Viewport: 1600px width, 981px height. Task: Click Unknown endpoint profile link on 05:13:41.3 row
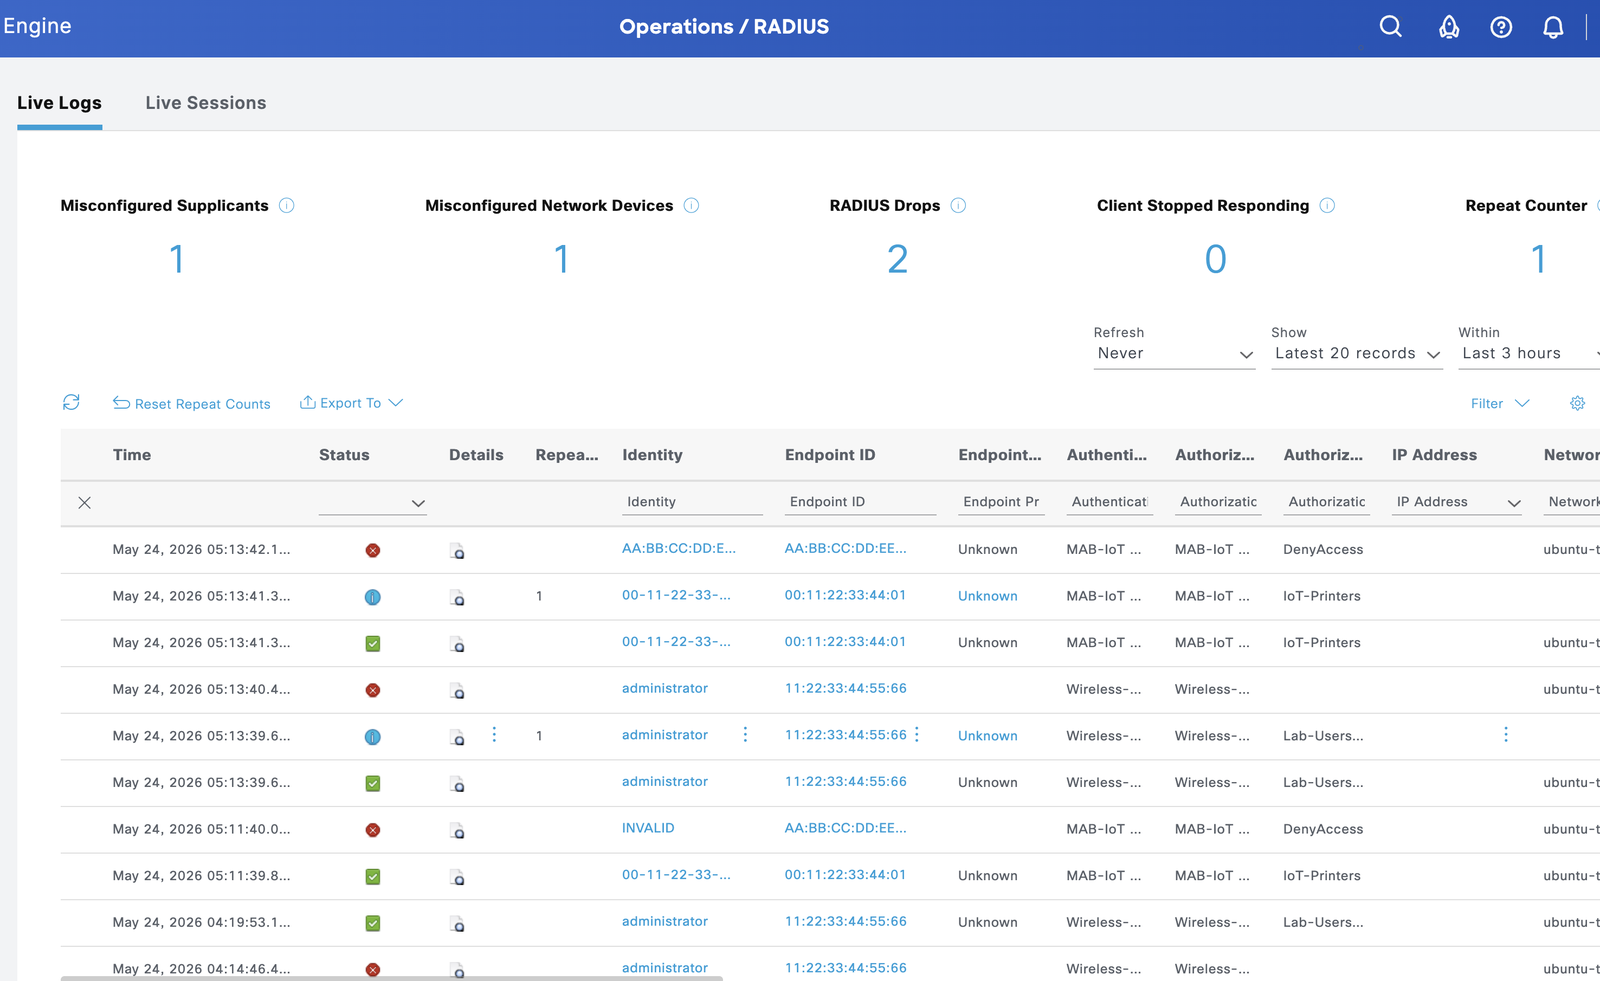[987, 596]
